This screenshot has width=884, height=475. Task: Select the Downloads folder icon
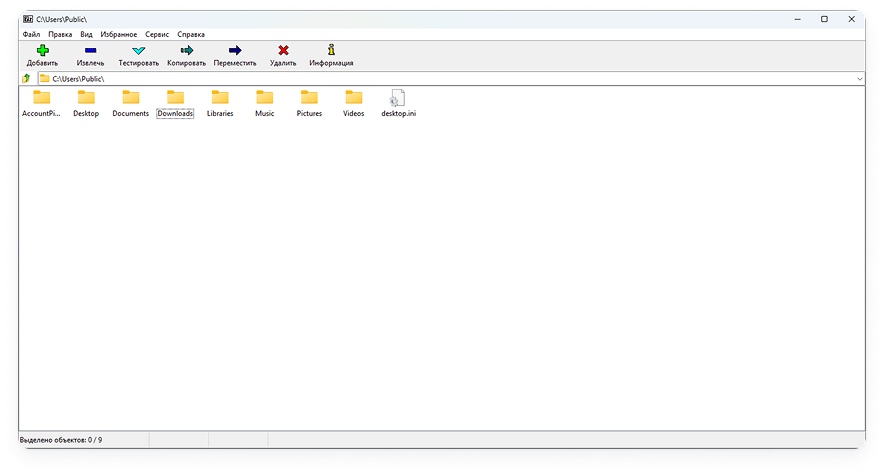pyautogui.click(x=175, y=97)
